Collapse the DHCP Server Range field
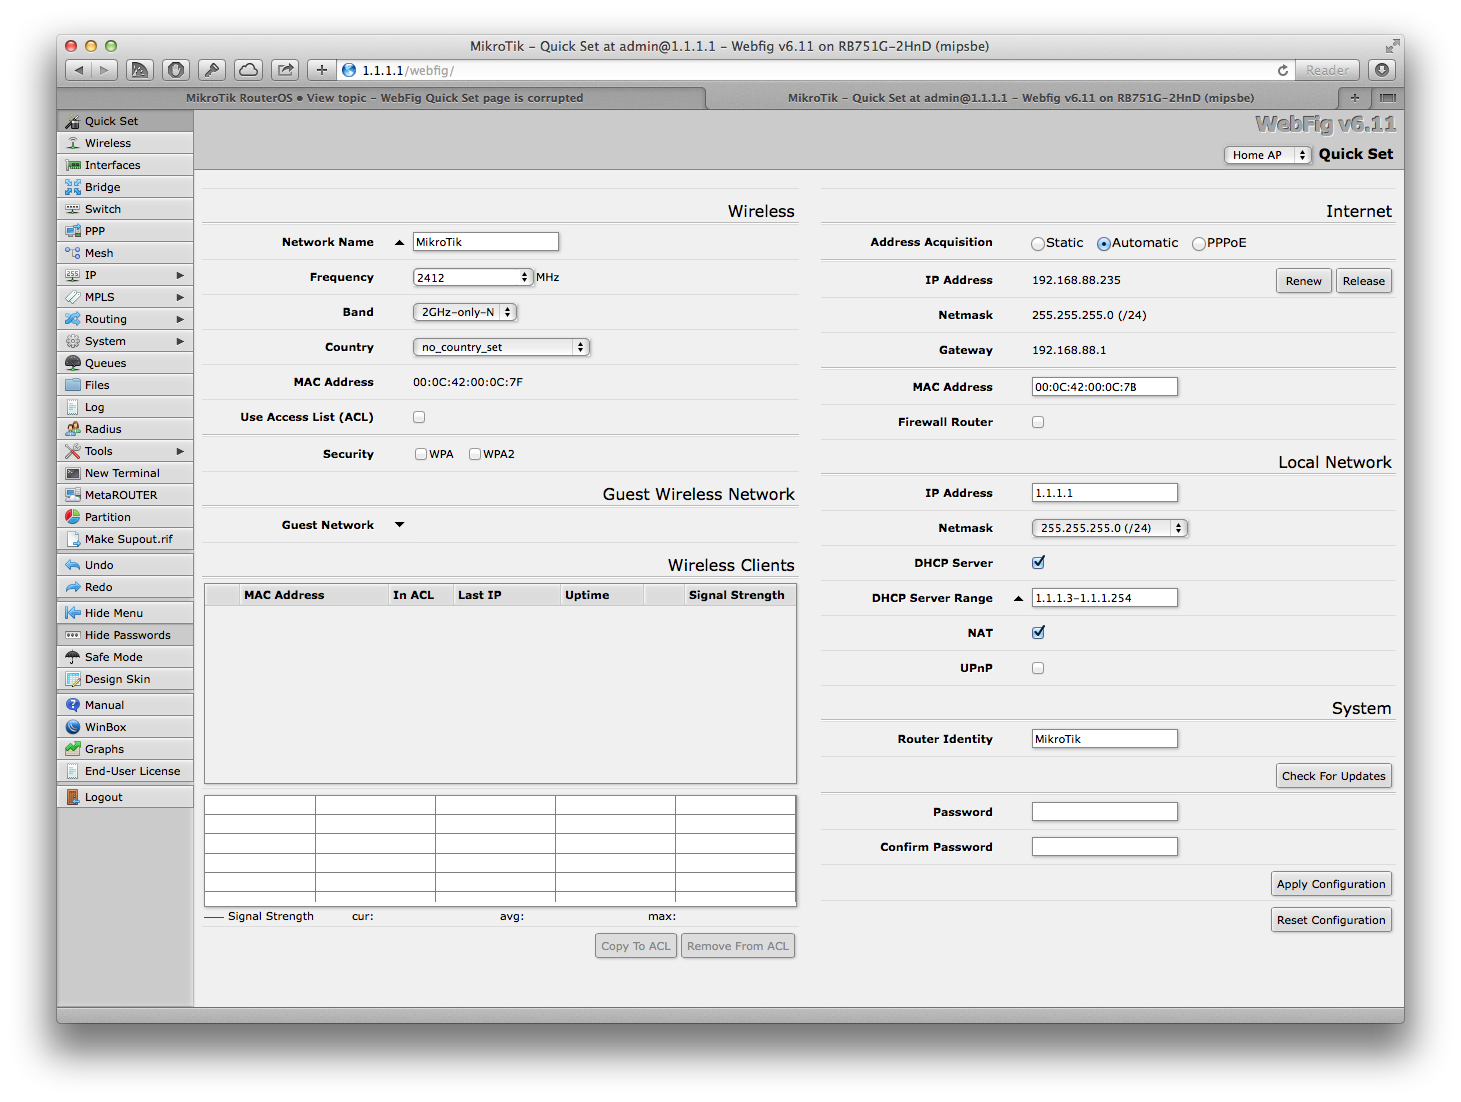The image size is (1461, 1102). pyautogui.click(x=1017, y=597)
